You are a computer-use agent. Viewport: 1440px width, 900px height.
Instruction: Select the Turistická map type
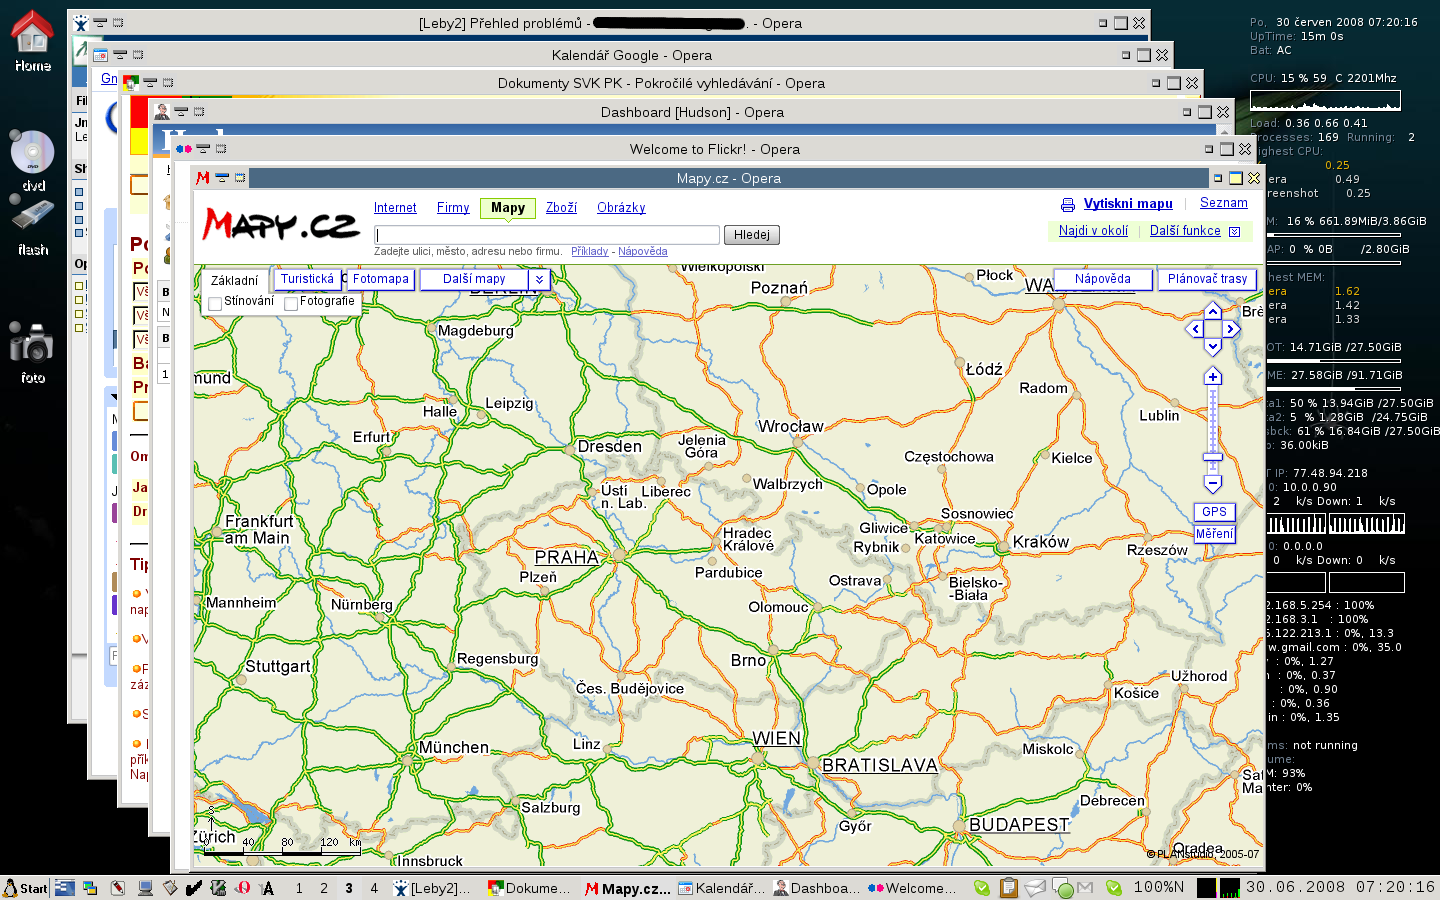(x=307, y=279)
